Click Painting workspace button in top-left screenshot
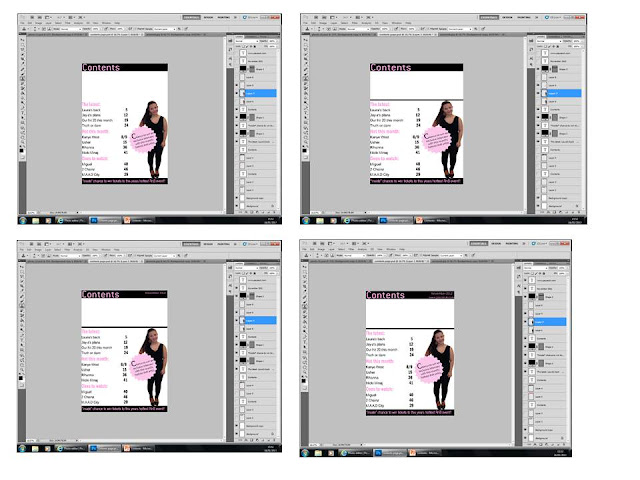 point(223,18)
